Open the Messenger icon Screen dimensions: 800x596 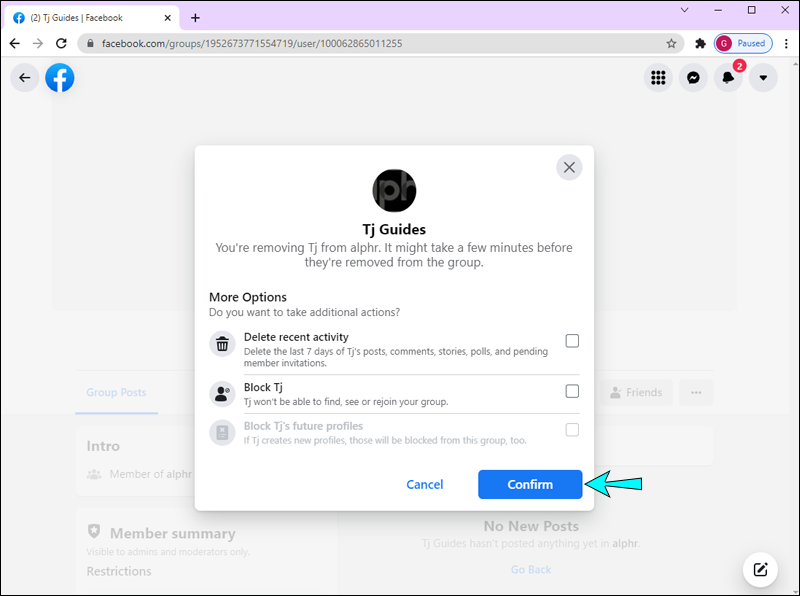(693, 78)
